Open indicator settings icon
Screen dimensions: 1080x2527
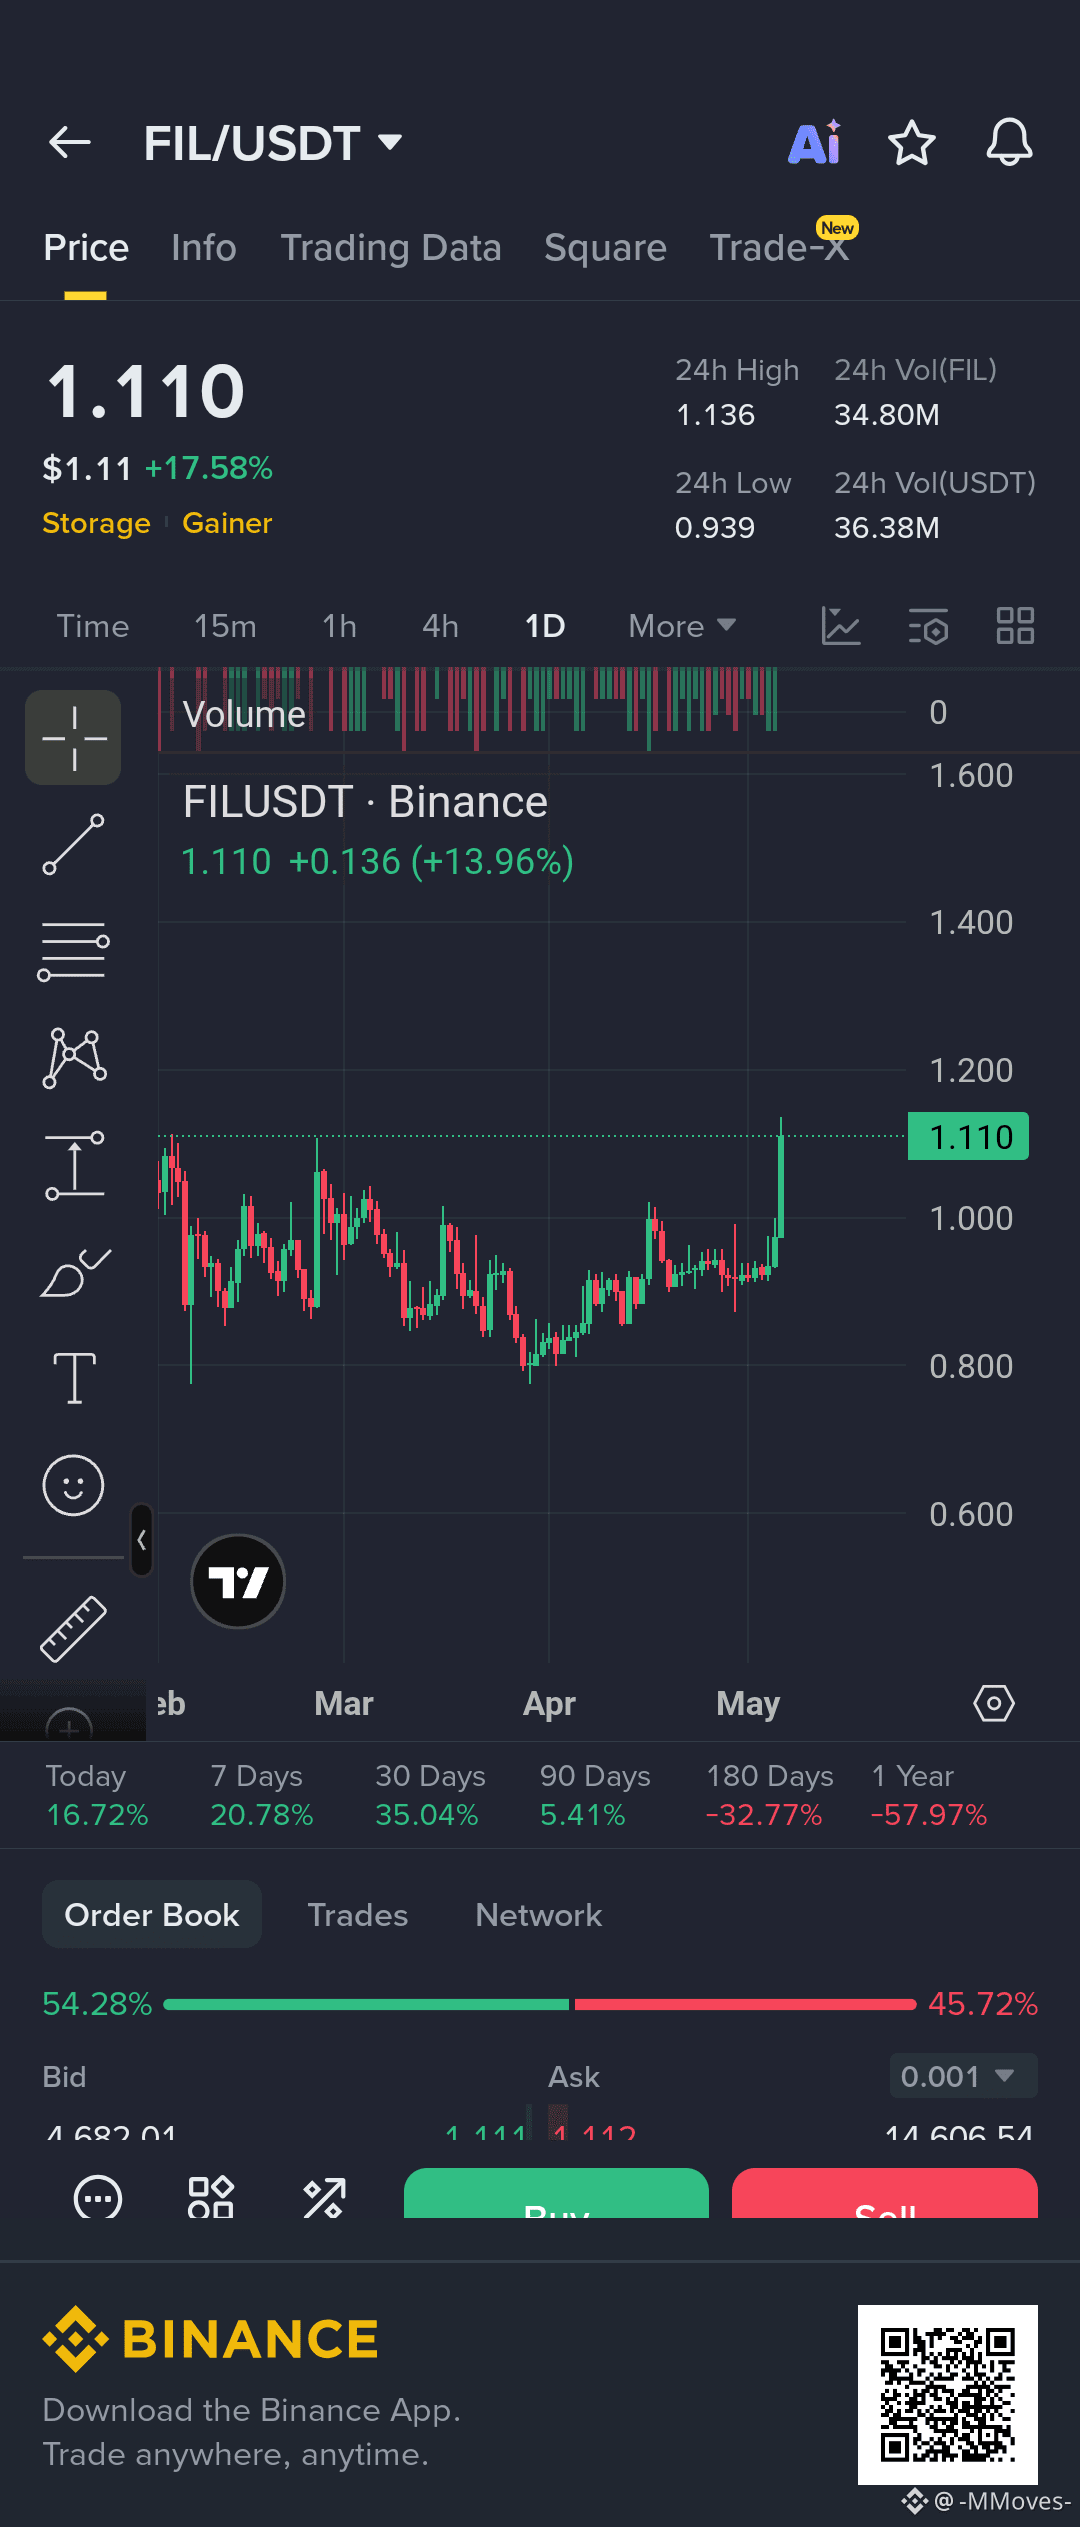coord(928,626)
